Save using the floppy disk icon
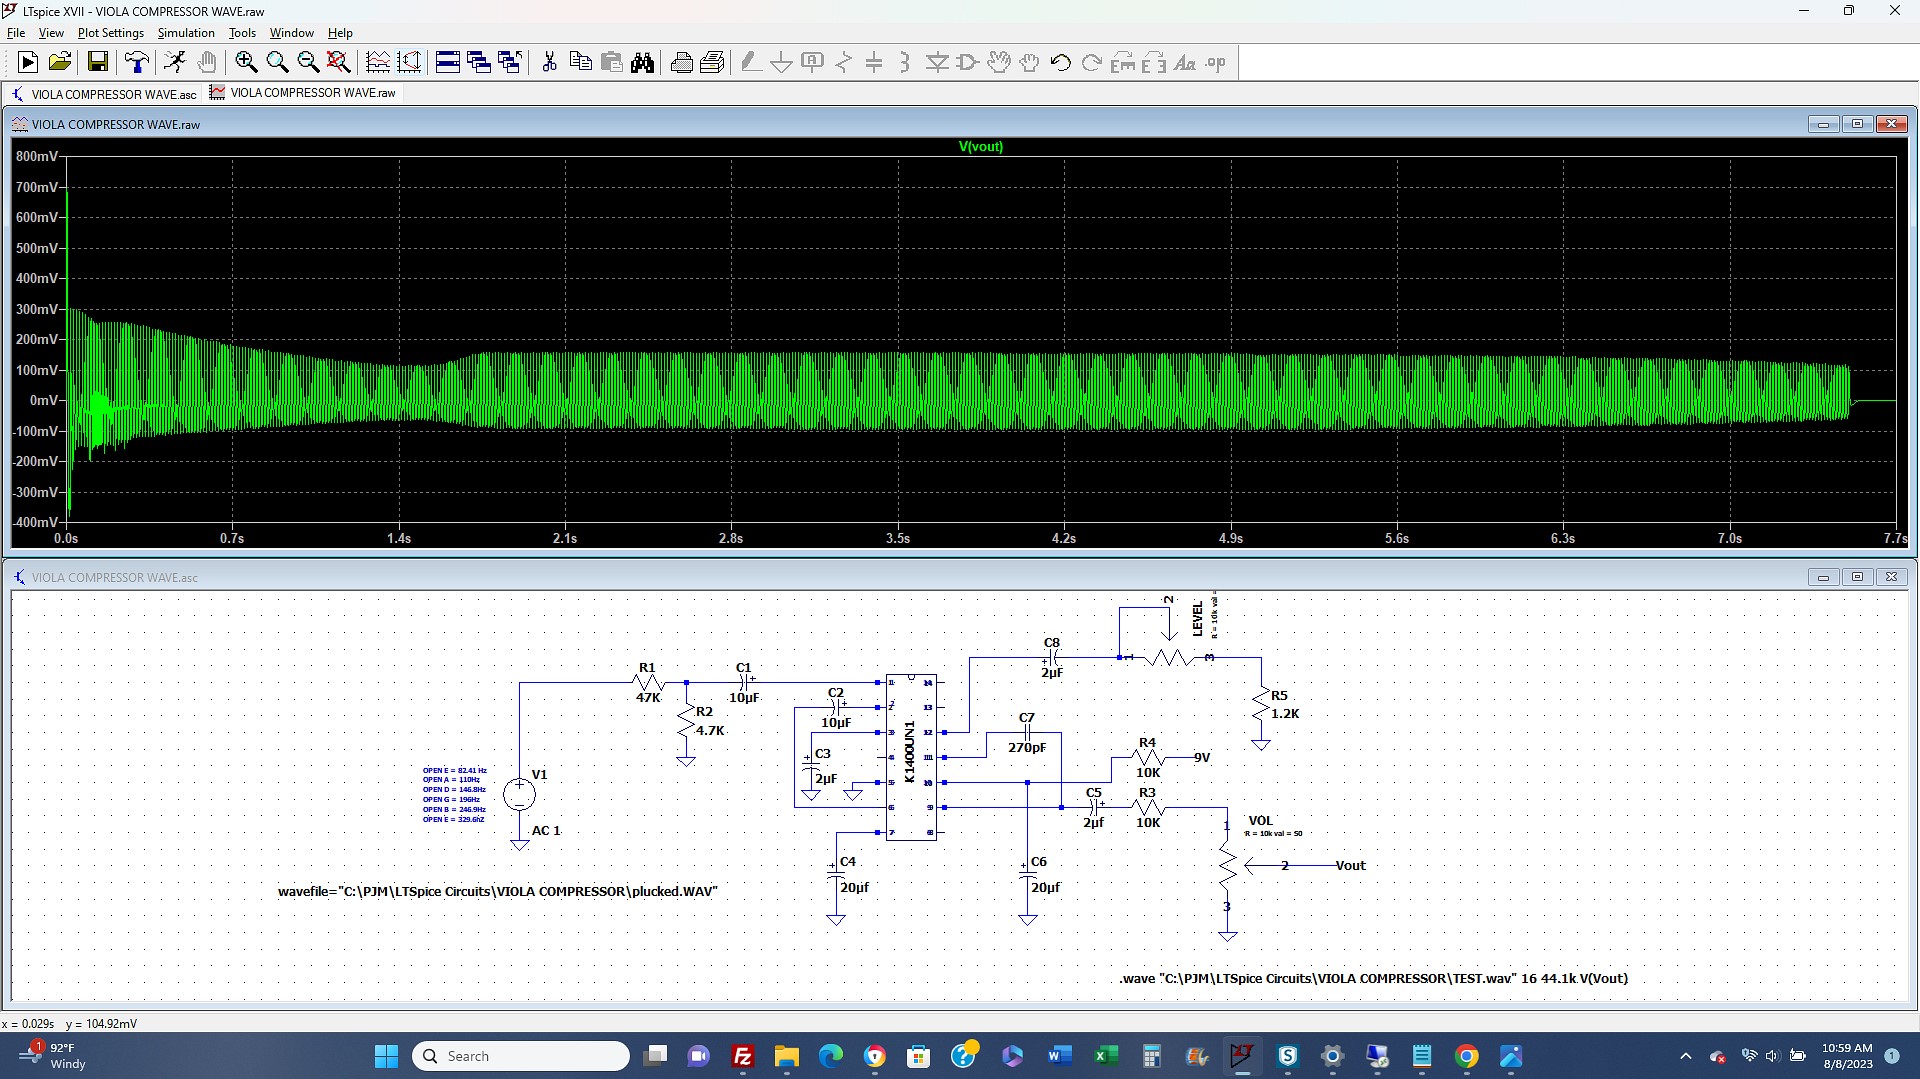Image resolution: width=1920 pixels, height=1079 pixels. click(x=98, y=63)
